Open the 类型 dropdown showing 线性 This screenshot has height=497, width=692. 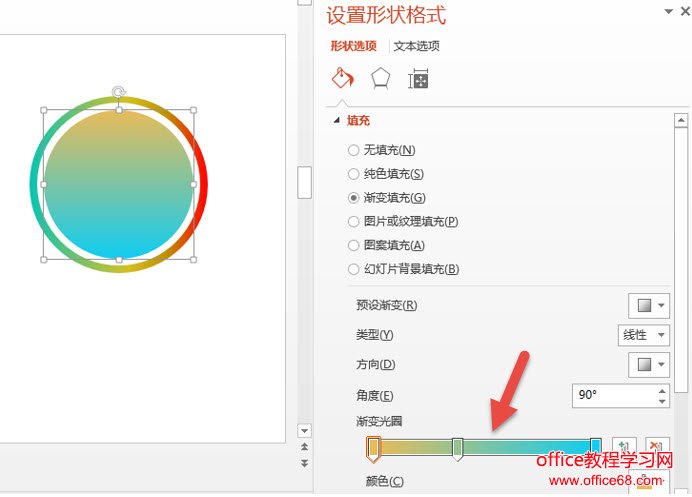643,335
